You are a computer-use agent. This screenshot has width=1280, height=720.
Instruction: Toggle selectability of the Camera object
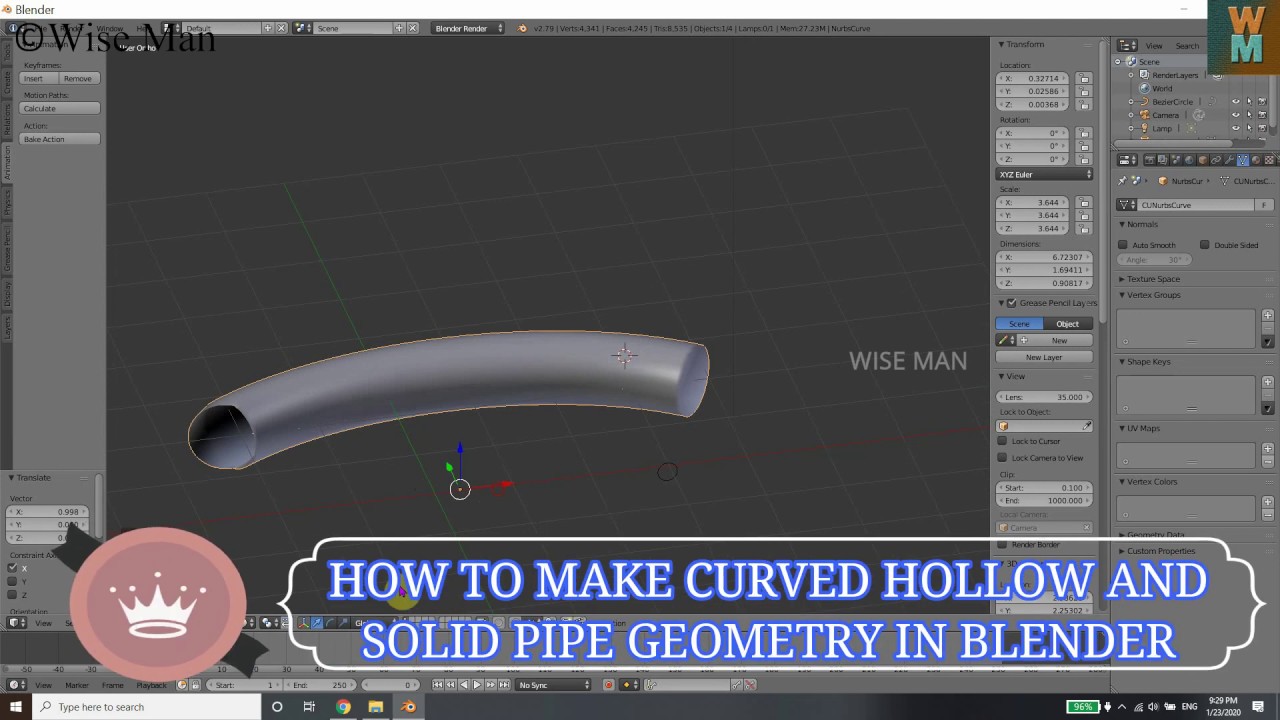tap(1249, 115)
